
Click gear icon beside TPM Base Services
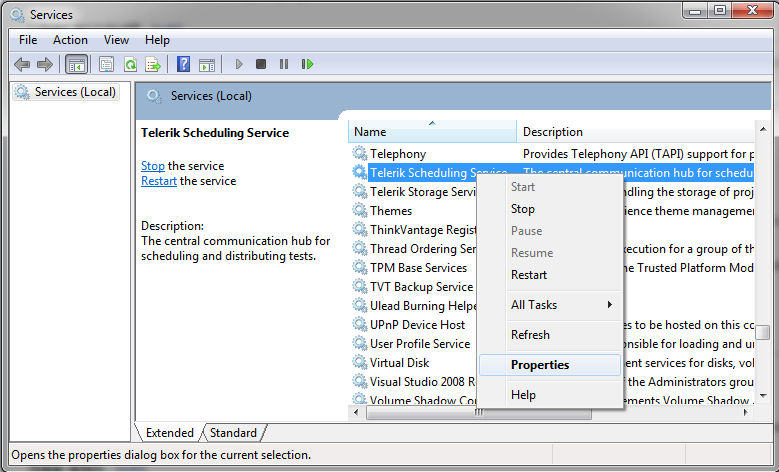(359, 267)
